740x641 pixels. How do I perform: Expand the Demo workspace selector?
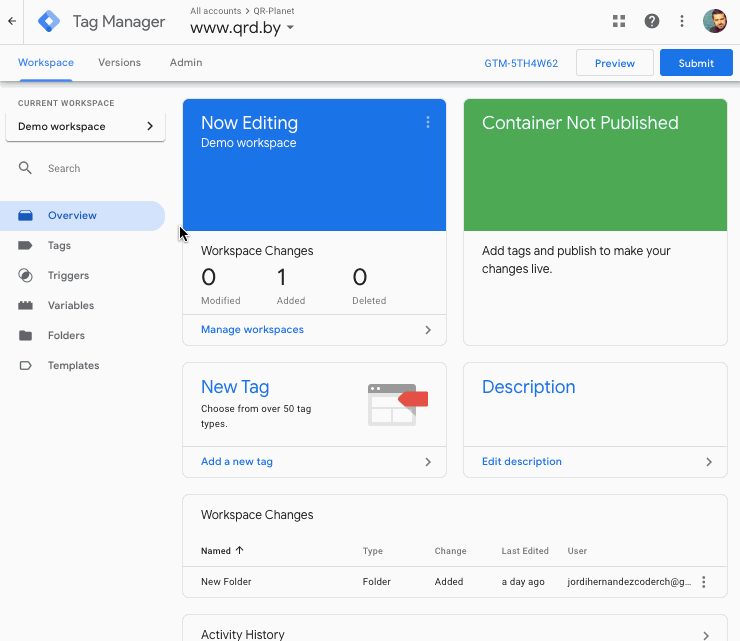point(85,127)
